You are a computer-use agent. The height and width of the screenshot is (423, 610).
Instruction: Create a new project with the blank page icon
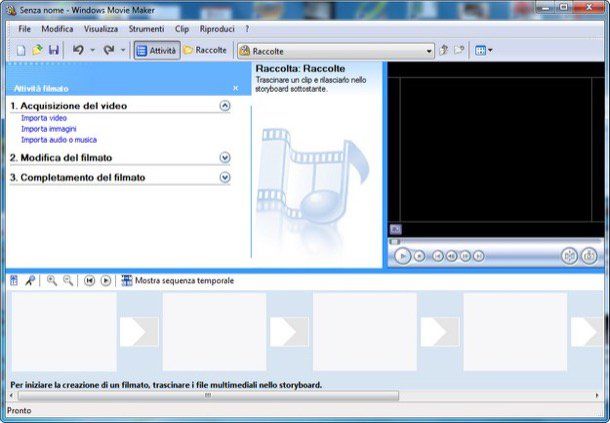(21, 50)
